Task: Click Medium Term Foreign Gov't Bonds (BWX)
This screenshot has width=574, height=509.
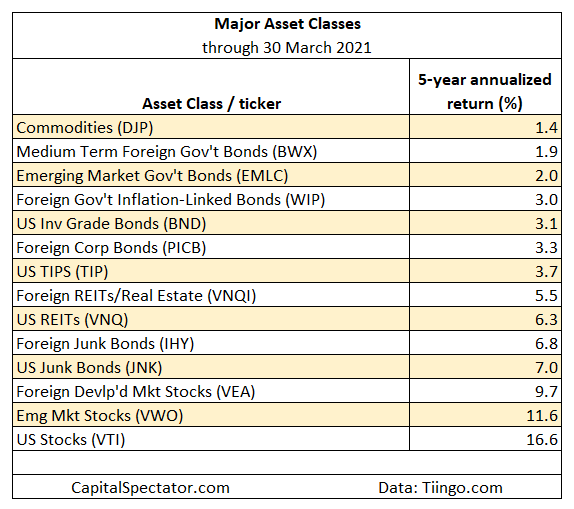Action: pos(167,152)
